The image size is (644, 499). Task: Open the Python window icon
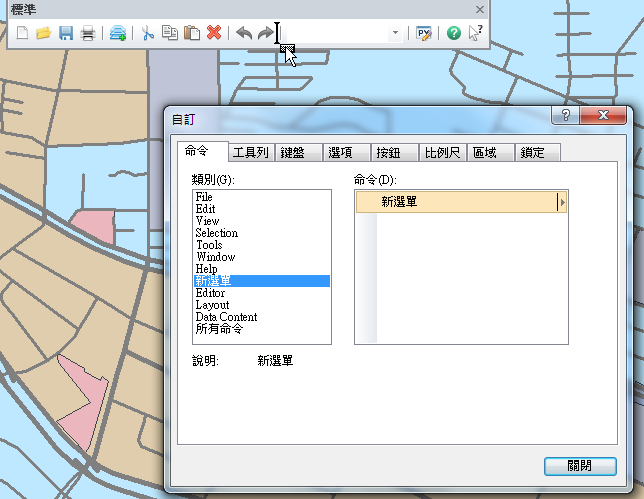click(x=424, y=33)
